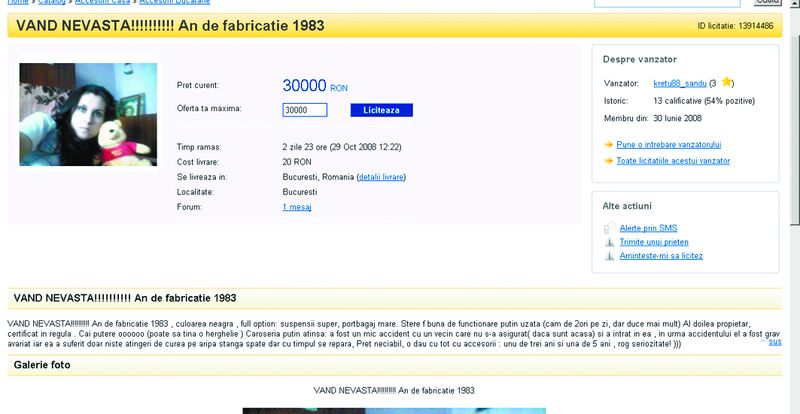The width and height of the screenshot is (800, 414).
Task: Click the 'Aminteste-mi sa licitez' reminder link
Action: pos(661,256)
